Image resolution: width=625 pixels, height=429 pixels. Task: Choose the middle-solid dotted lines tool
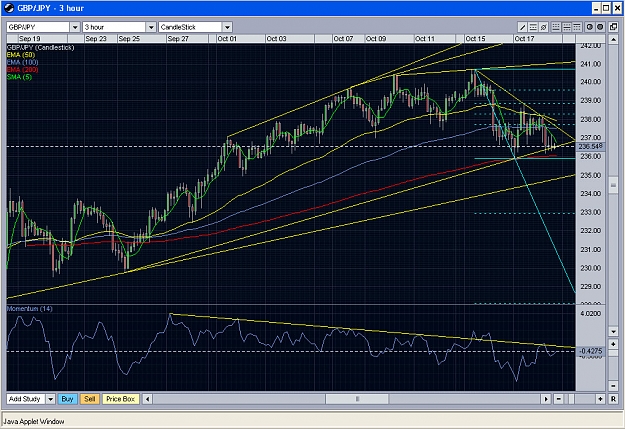pos(566,27)
